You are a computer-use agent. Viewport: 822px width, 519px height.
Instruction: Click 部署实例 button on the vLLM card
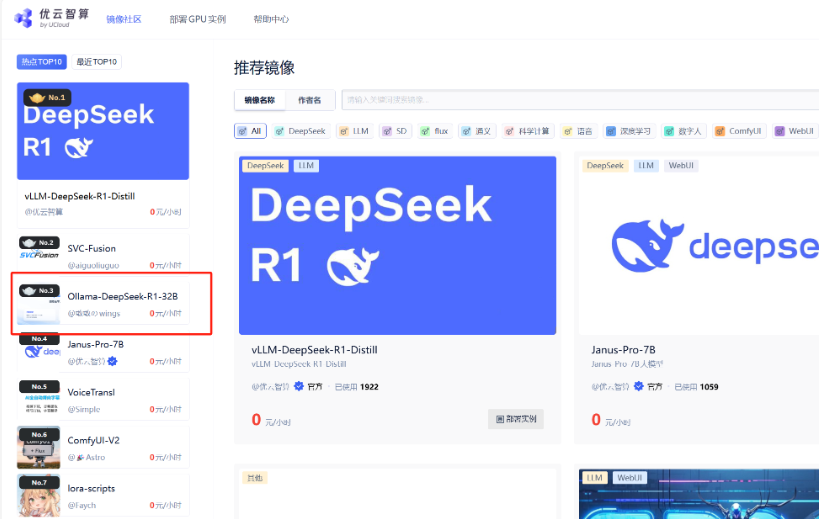(x=516, y=419)
